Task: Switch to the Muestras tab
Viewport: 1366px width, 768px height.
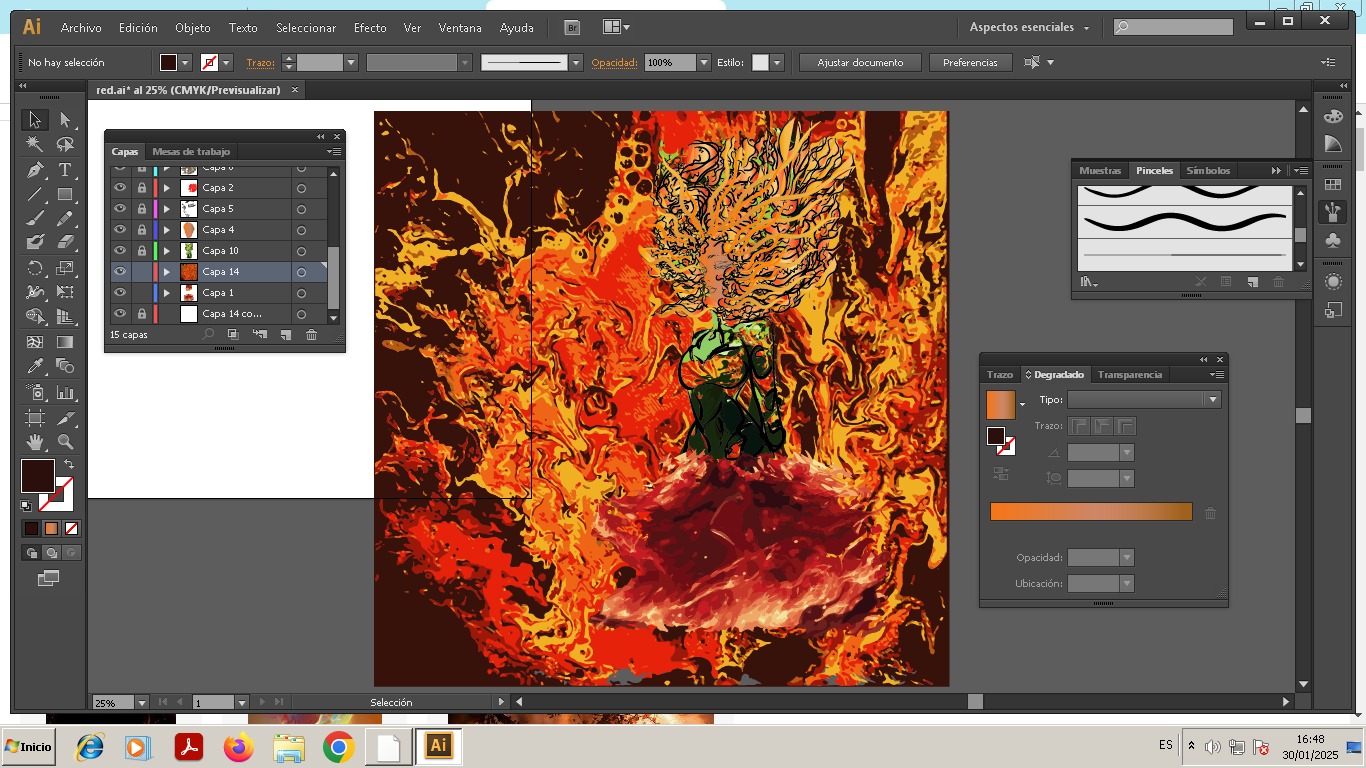Action: tap(1100, 171)
